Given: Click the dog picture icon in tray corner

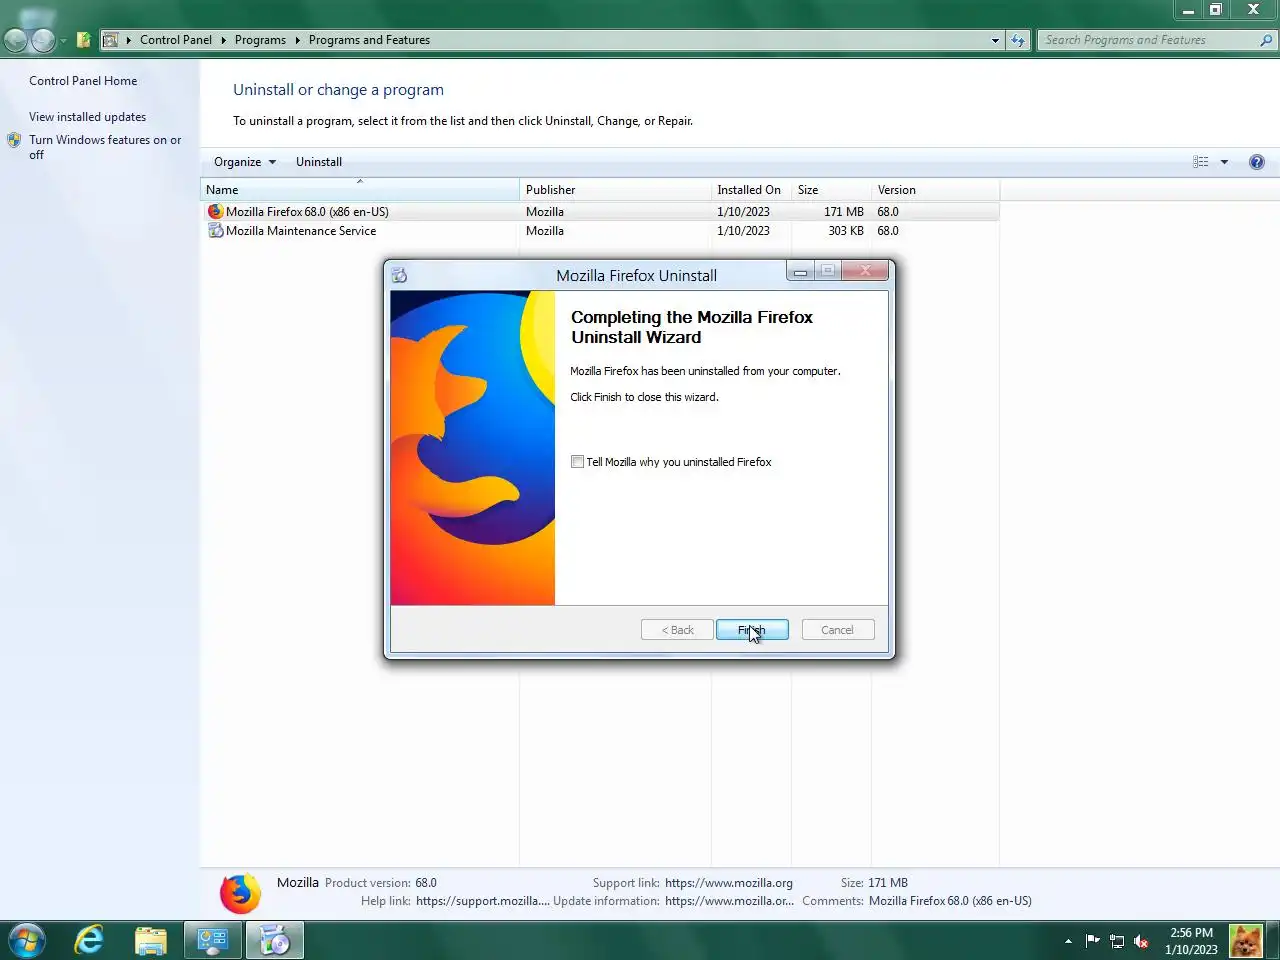Looking at the screenshot, I should pyautogui.click(x=1246, y=941).
